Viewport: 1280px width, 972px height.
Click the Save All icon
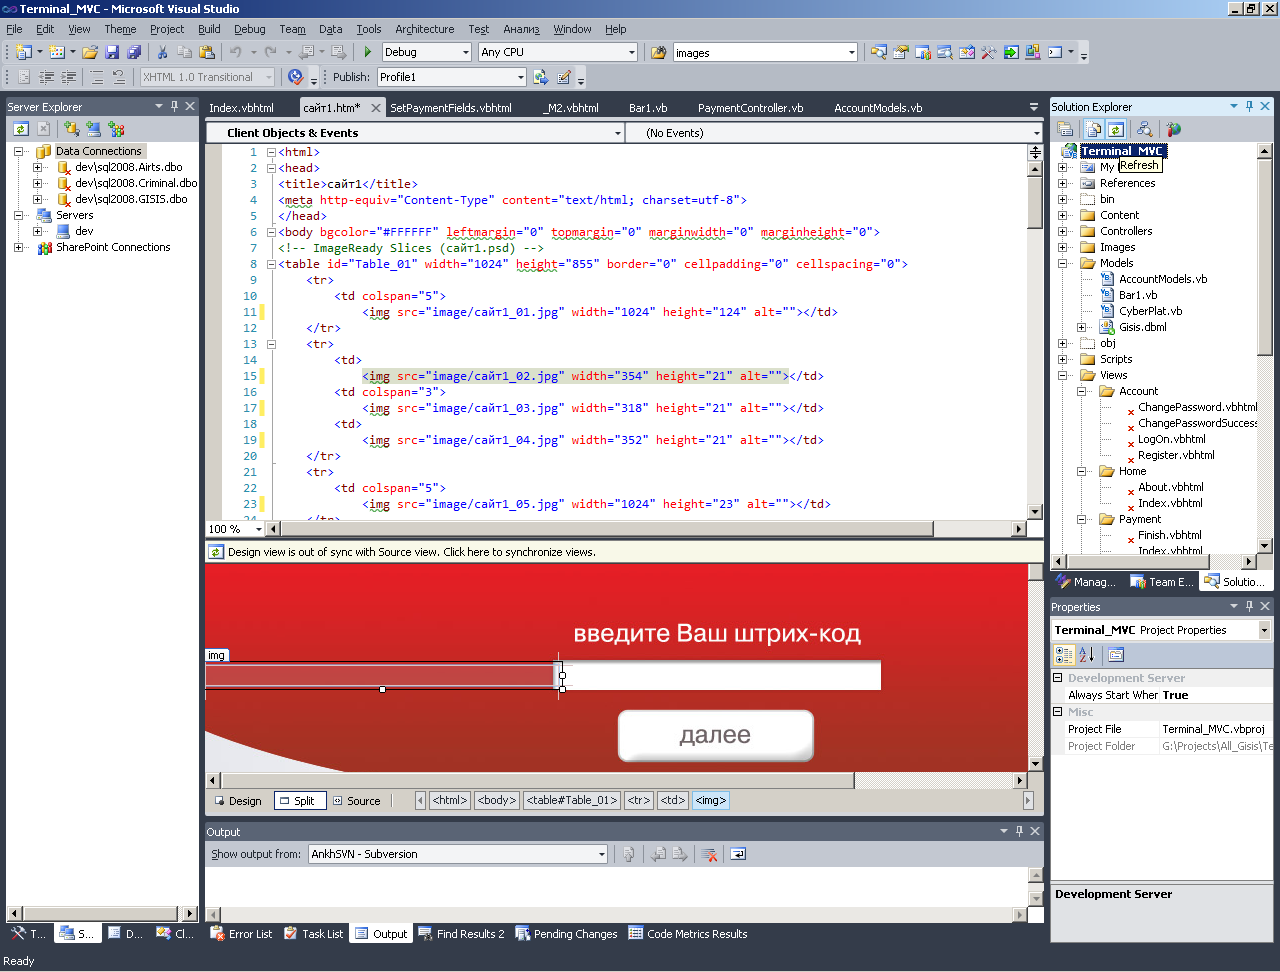point(134,52)
